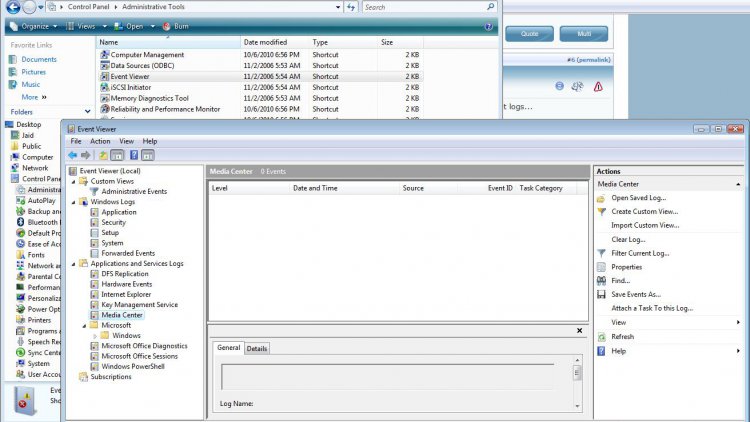750x422 pixels.
Task: Click the Save Events As disk icon
Action: (x=601, y=295)
